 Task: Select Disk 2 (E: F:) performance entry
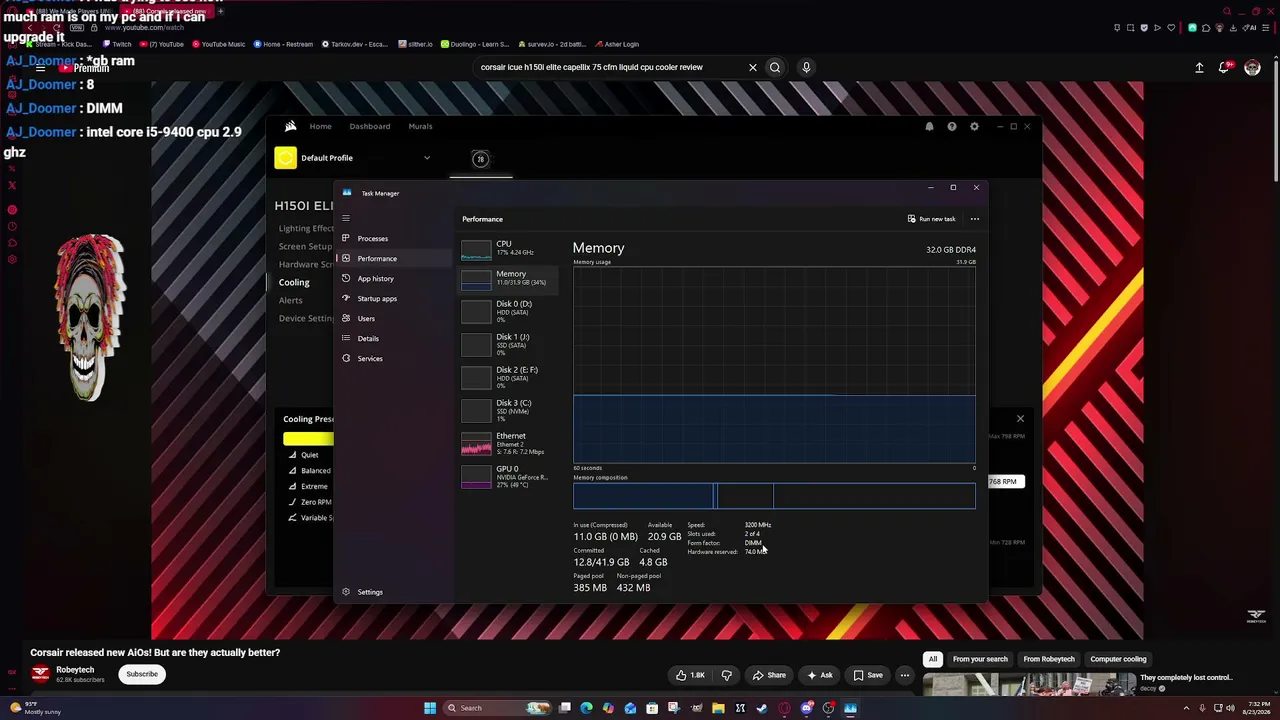(508, 377)
